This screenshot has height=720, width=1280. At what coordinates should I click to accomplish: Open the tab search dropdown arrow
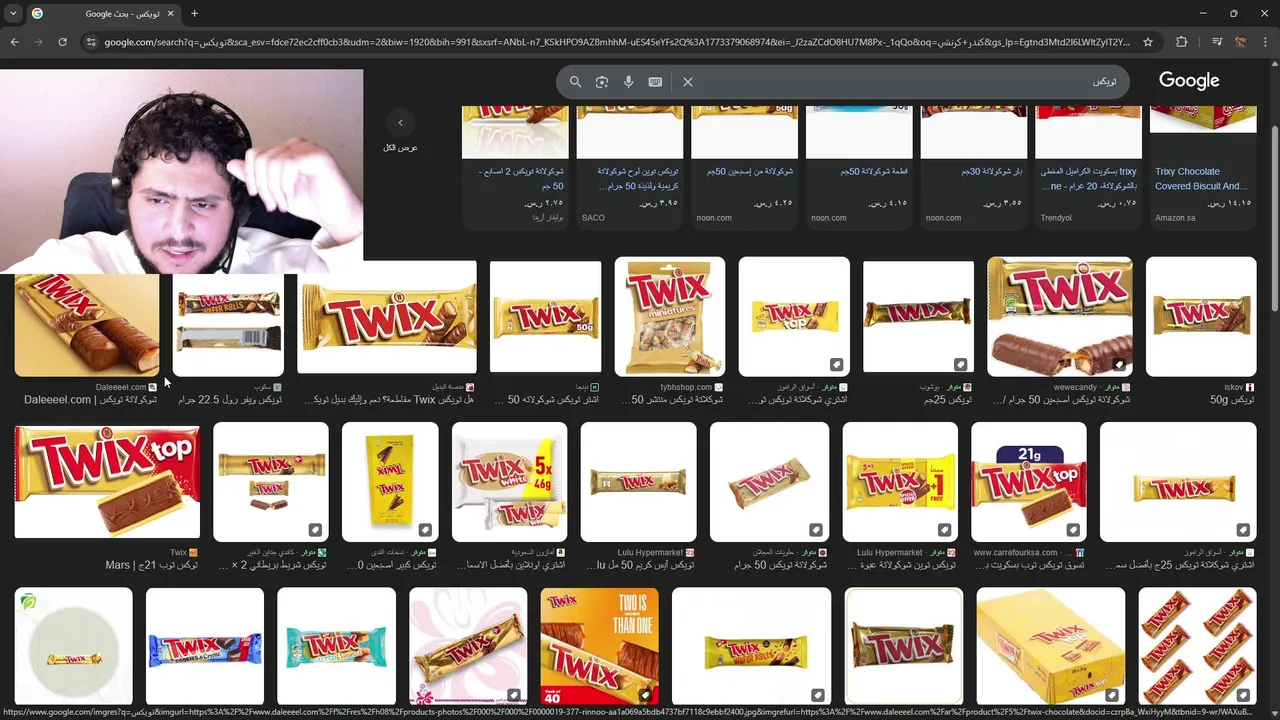(12, 14)
